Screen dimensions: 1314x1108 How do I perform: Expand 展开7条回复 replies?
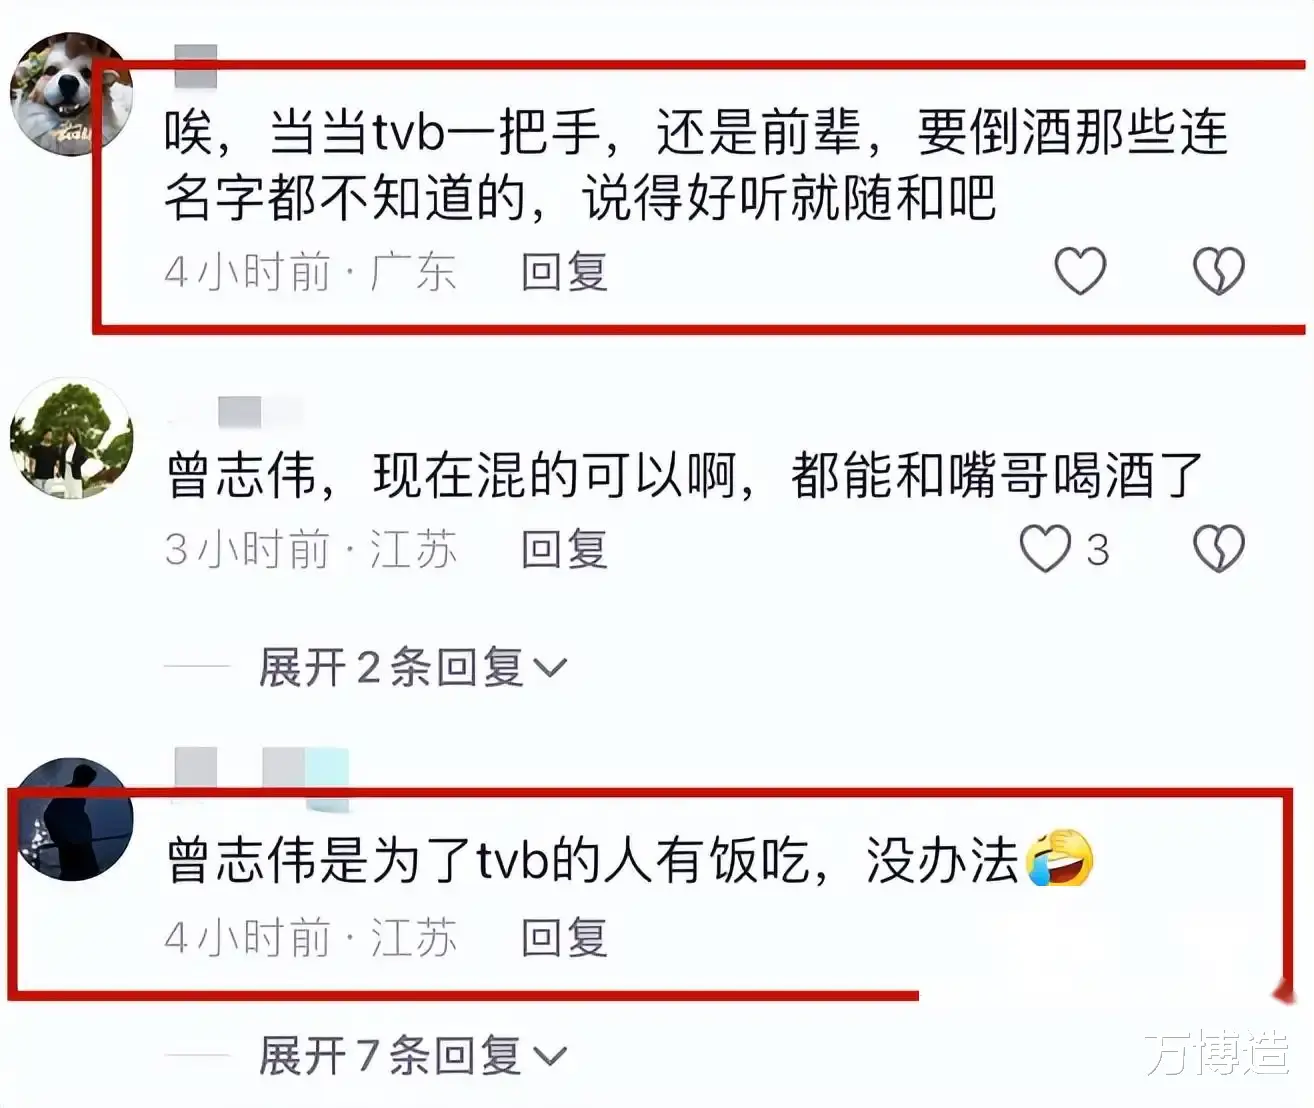point(412,1055)
